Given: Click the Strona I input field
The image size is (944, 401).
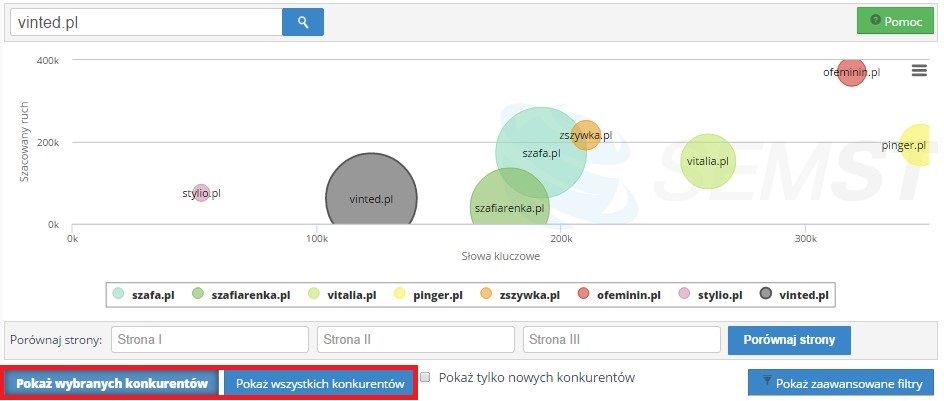Looking at the screenshot, I should (210, 340).
